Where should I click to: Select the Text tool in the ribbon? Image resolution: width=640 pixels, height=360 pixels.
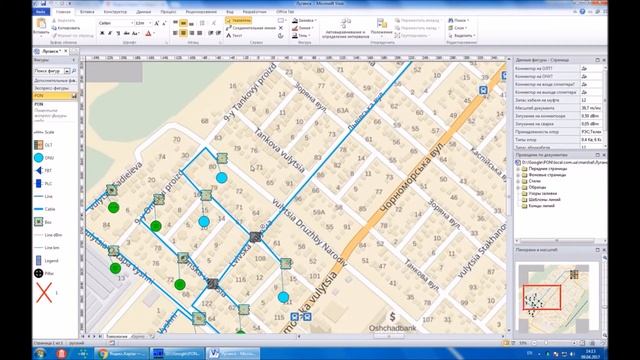234,36
